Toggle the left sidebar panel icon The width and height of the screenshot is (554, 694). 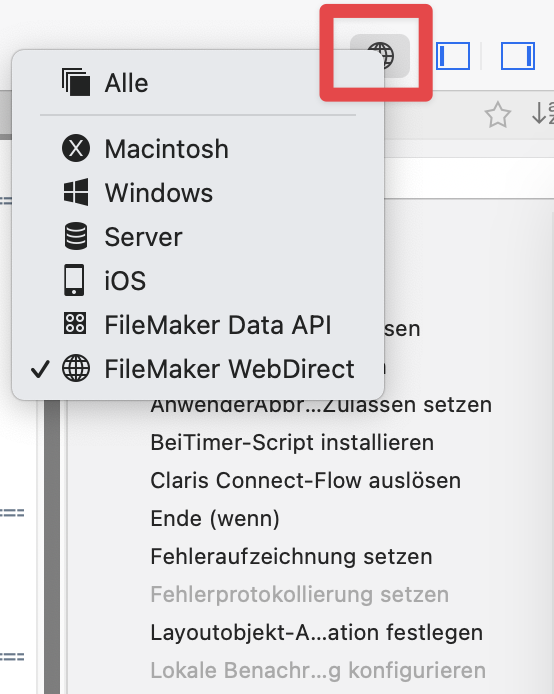(x=453, y=56)
